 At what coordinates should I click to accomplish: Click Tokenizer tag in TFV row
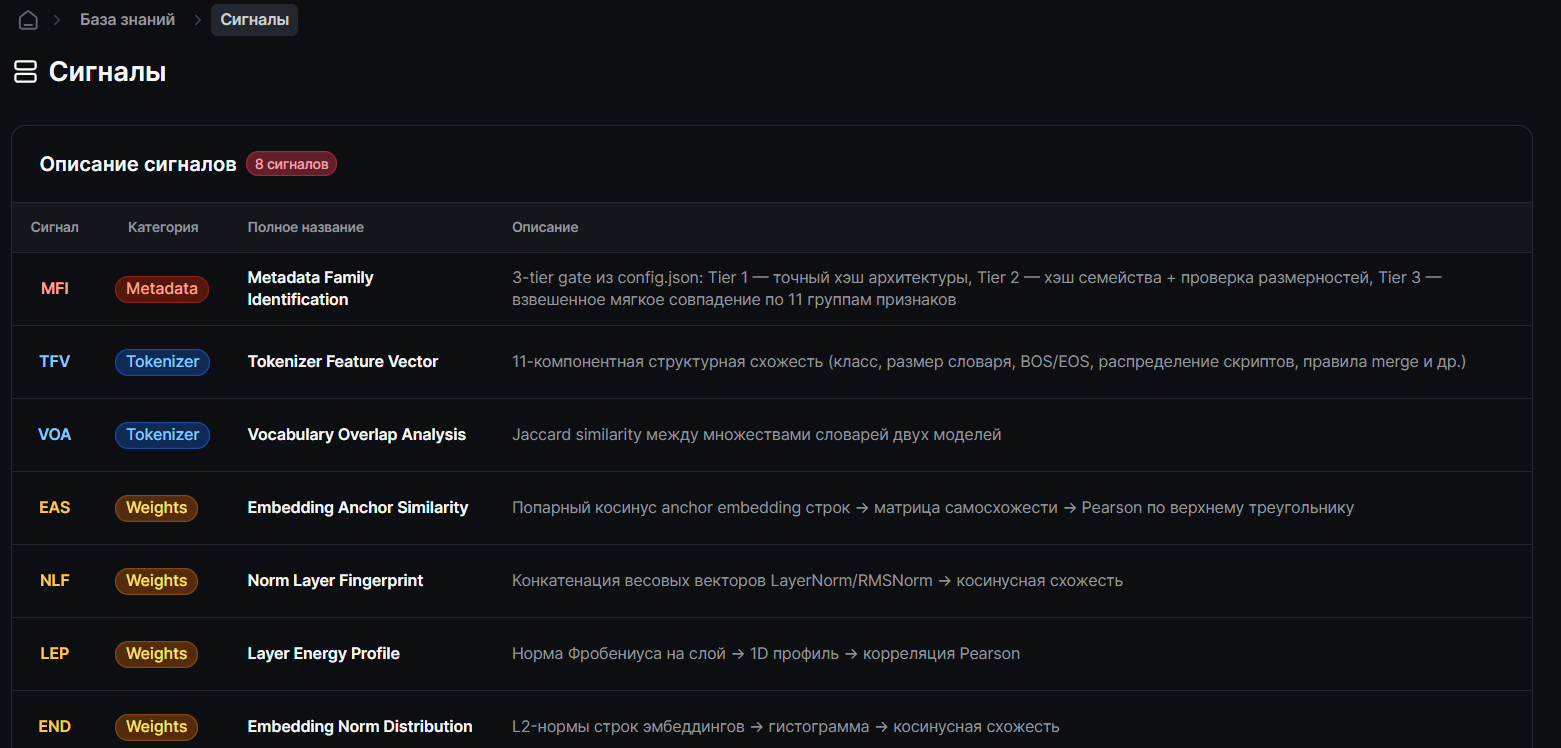[162, 362]
